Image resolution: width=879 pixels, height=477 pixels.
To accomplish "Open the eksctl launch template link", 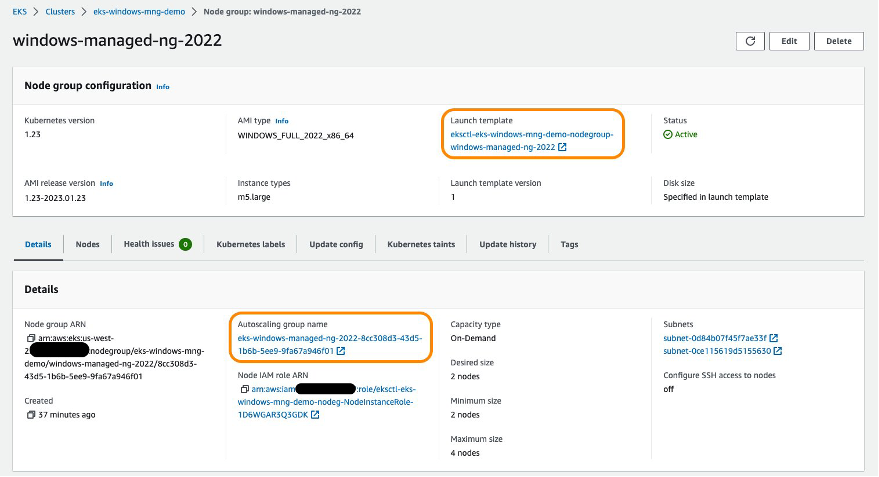I will (x=531, y=141).
